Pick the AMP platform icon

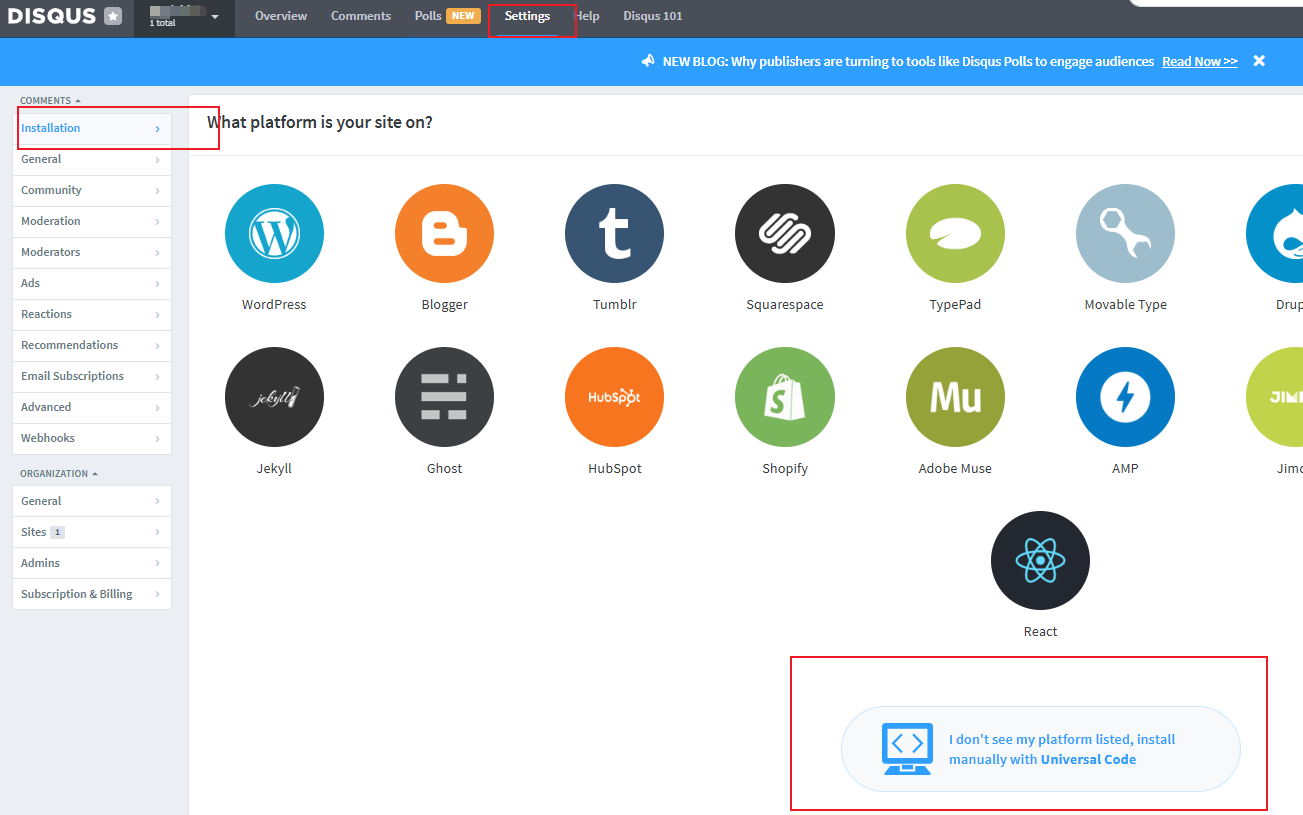point(1125,397)
